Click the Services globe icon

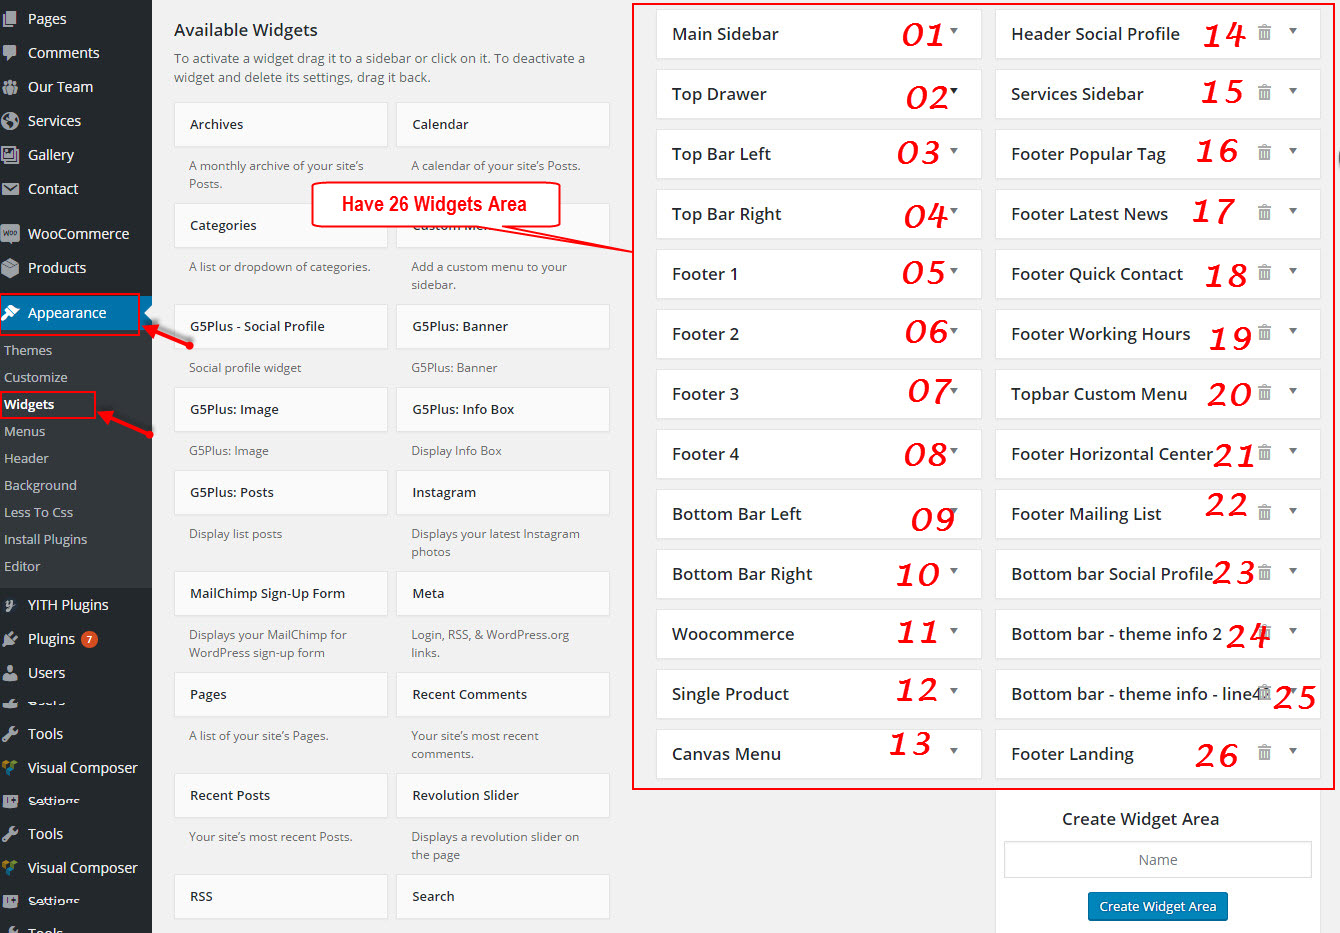(x=10, y=121)
